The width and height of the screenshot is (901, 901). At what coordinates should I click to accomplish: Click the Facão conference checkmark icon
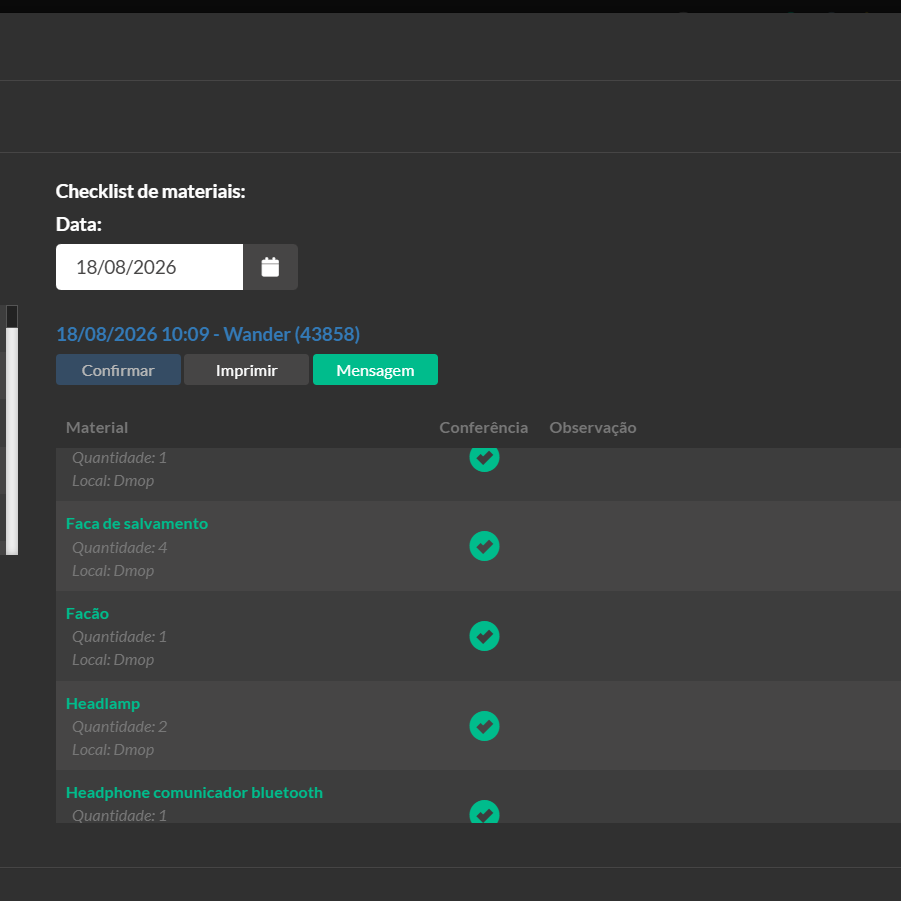click(x=484, y=636)
